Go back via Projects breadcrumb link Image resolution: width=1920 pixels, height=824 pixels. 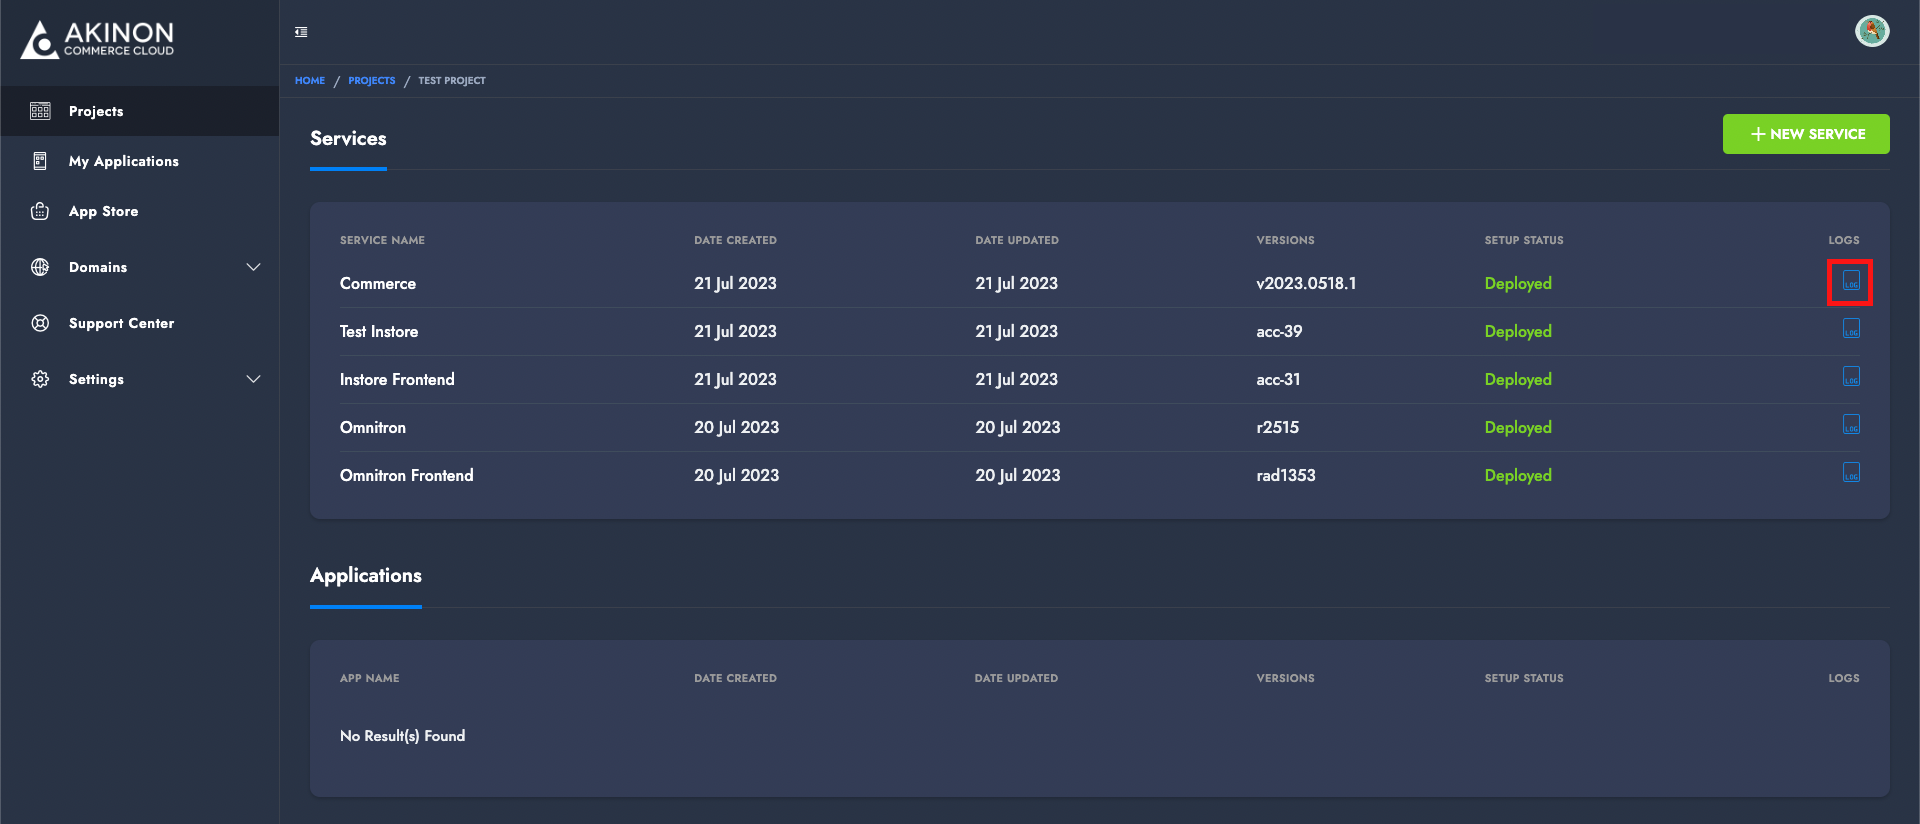(371, 81)
